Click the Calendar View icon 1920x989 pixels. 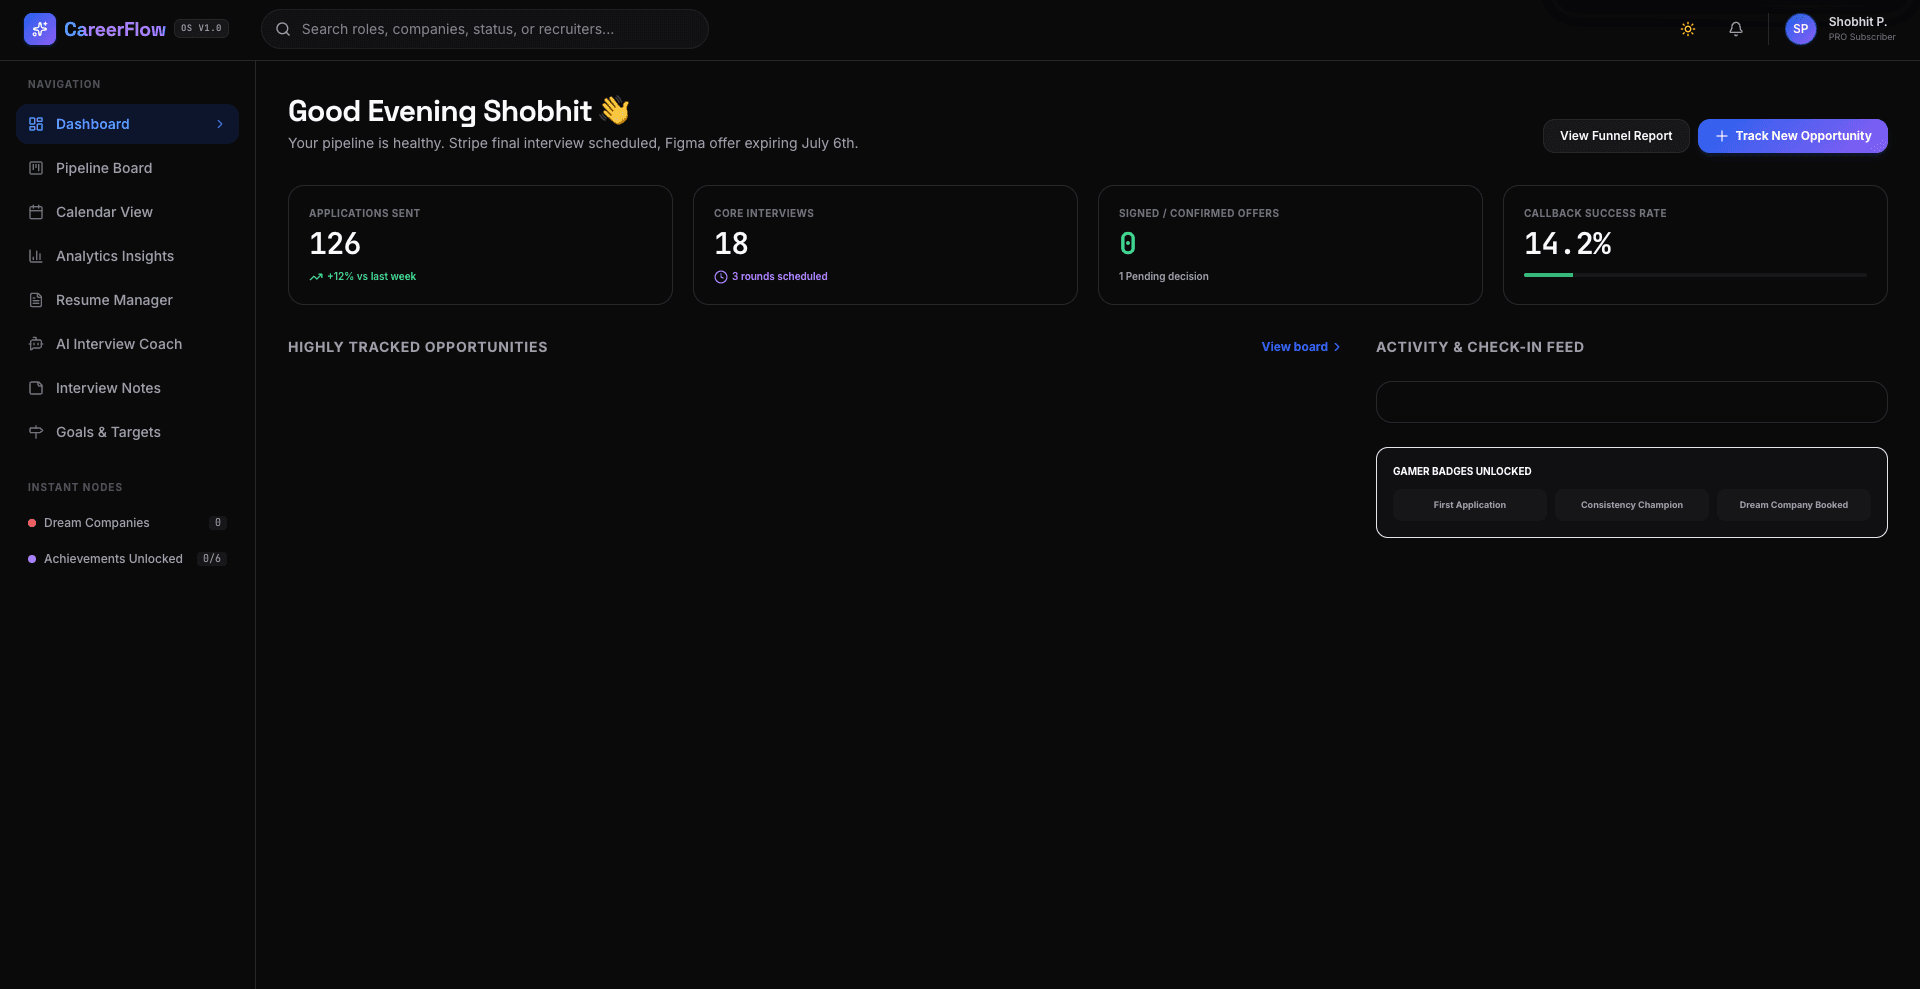tap(36, 212)
